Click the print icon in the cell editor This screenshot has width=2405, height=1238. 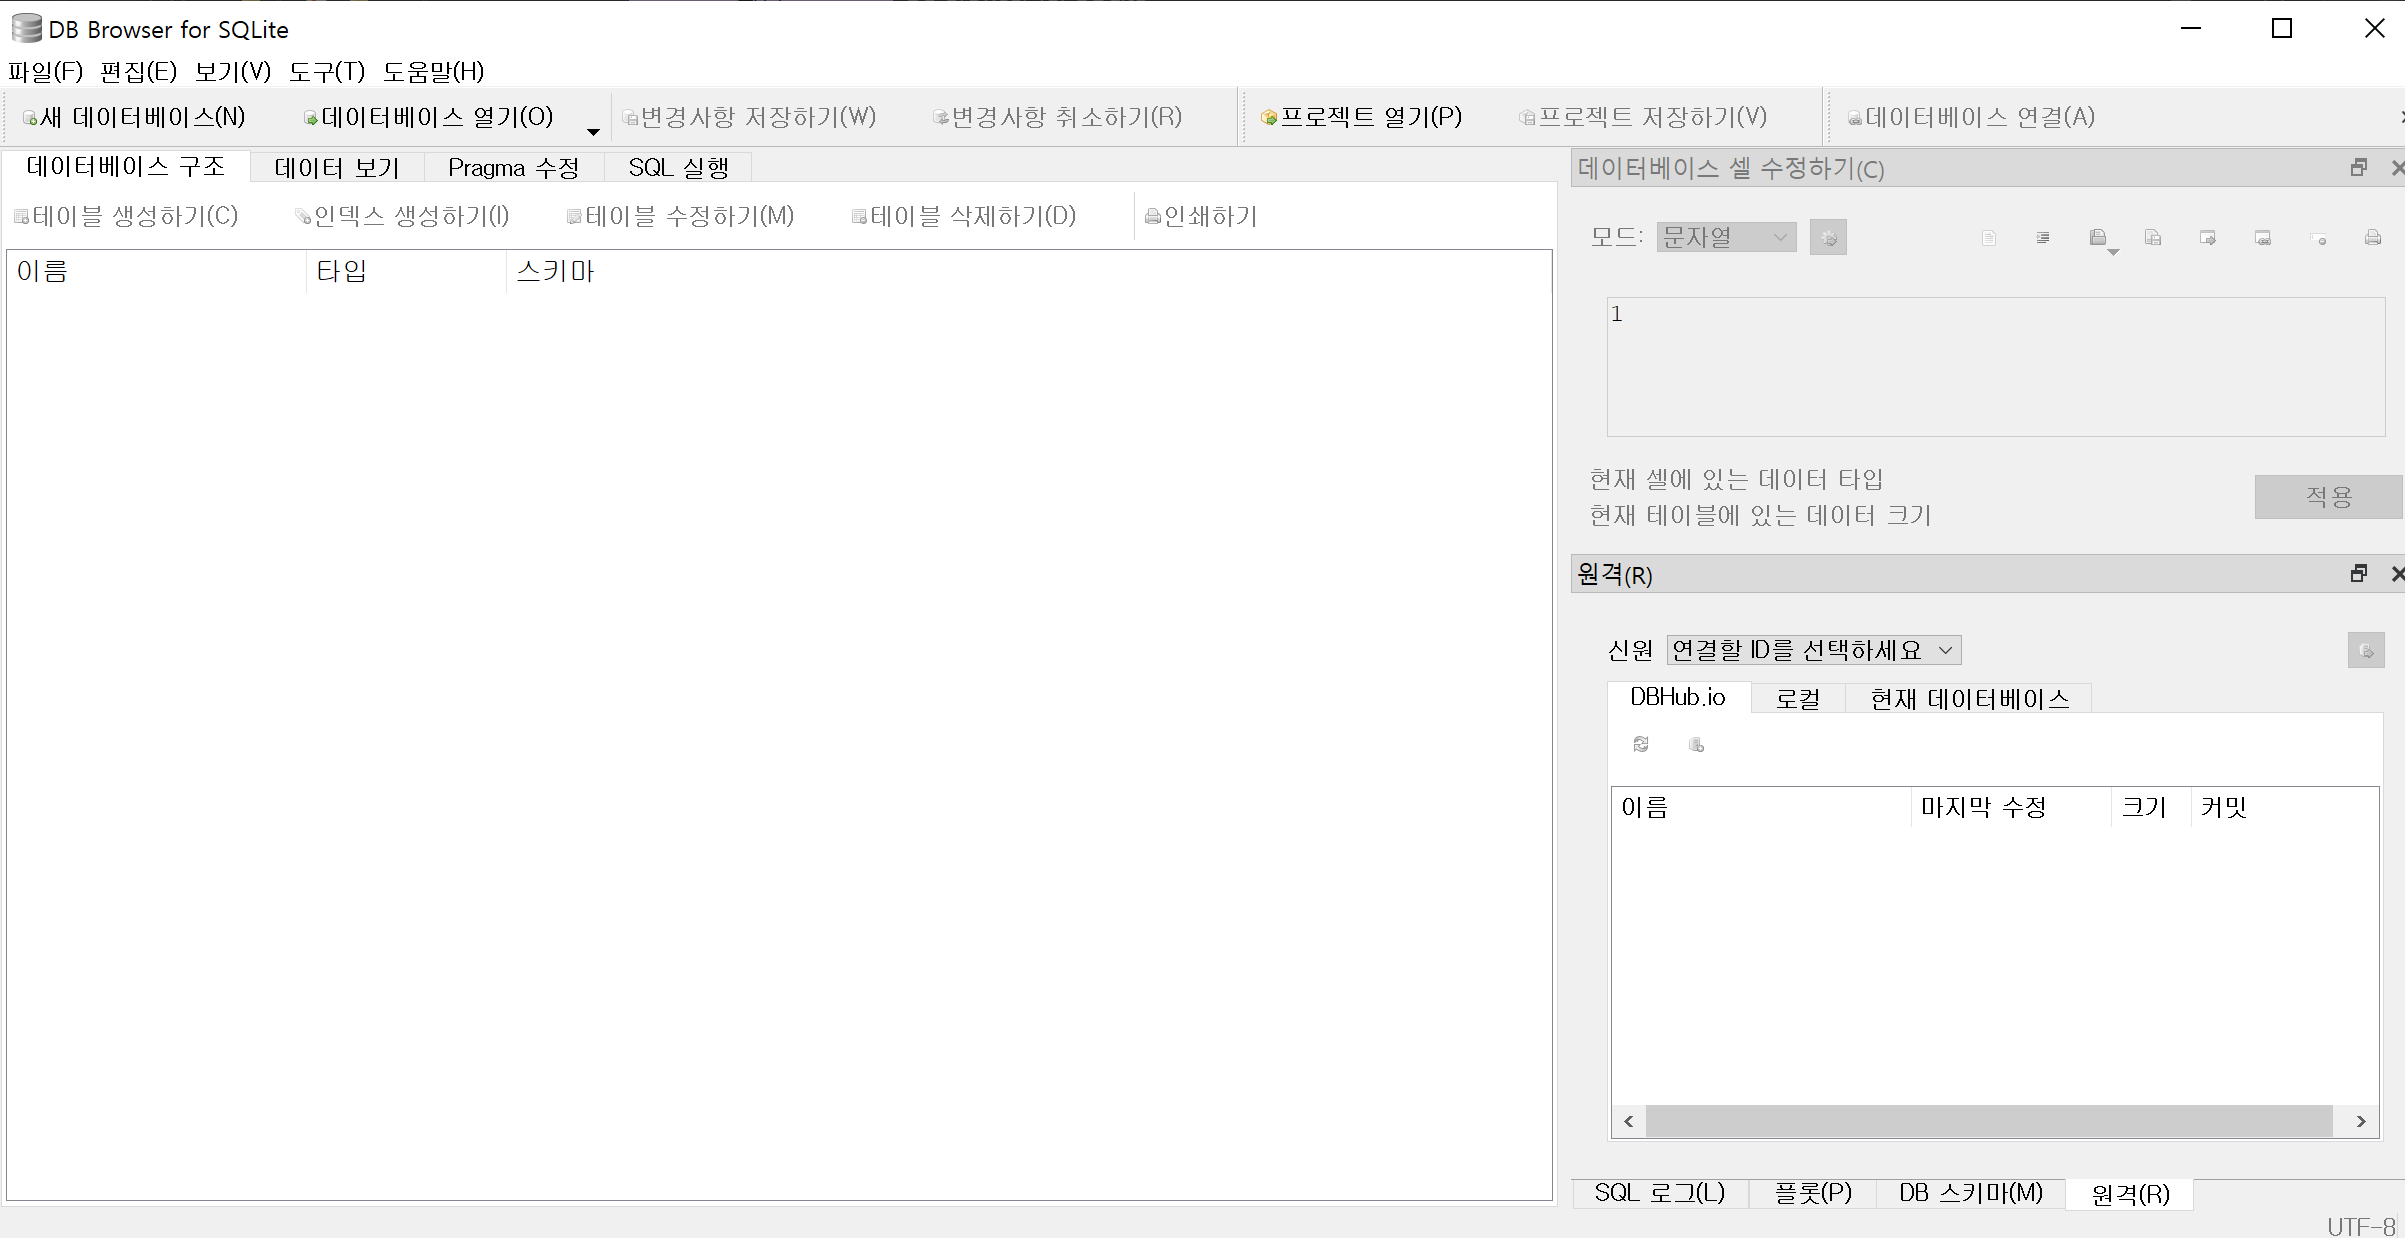click(2372, 238)
